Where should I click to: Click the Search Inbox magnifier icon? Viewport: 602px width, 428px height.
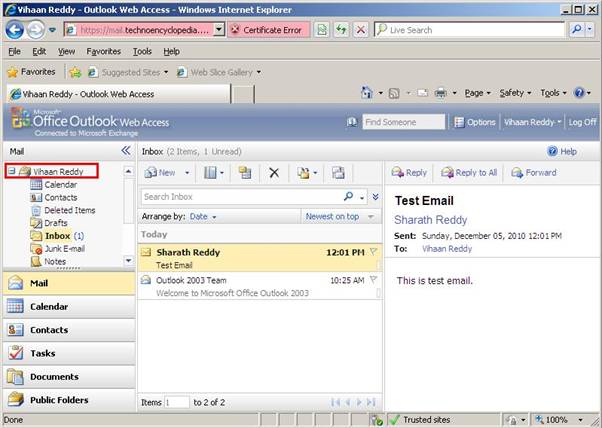tap(348, 197)
